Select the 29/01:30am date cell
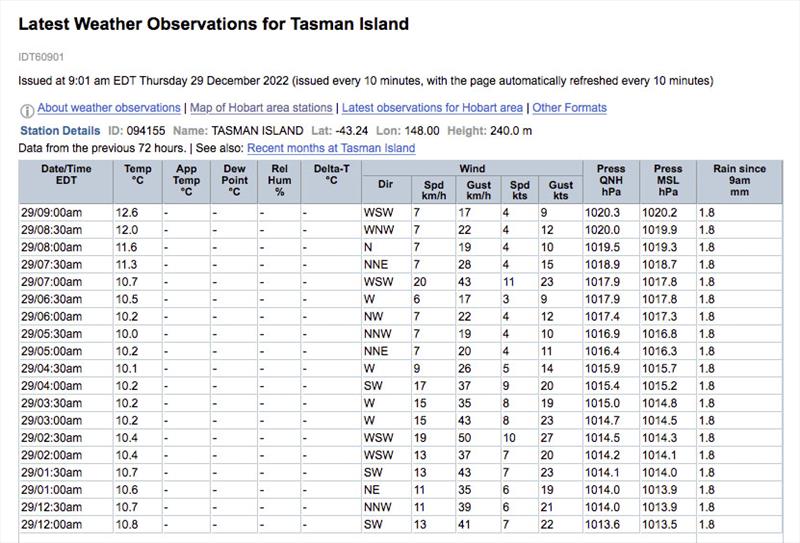The image size is (800, 543). 66,473
